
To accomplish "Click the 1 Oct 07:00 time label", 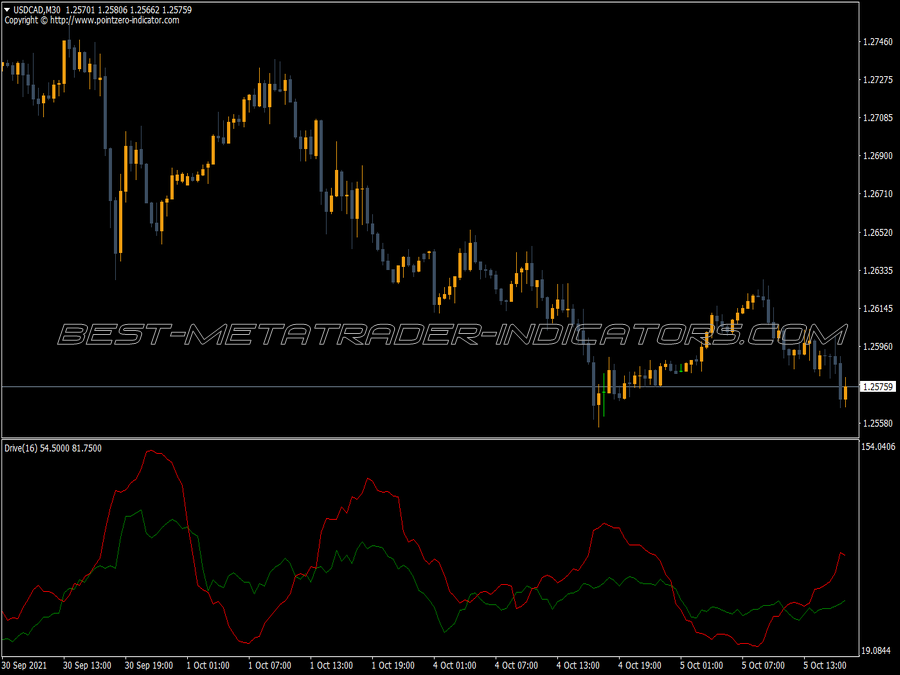I will (x=270, y=665).
